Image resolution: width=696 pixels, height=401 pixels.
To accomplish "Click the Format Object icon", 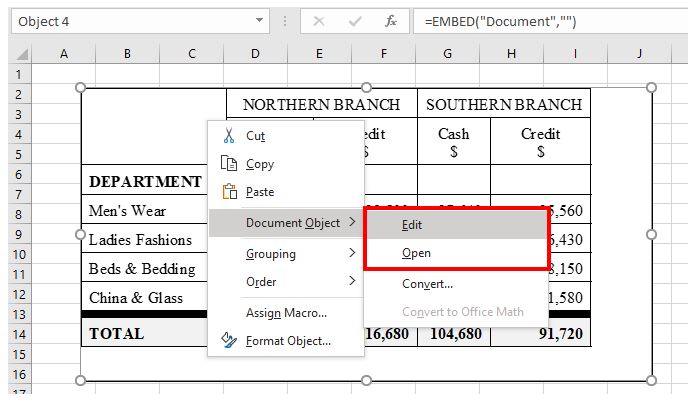I will click(228, 341).
